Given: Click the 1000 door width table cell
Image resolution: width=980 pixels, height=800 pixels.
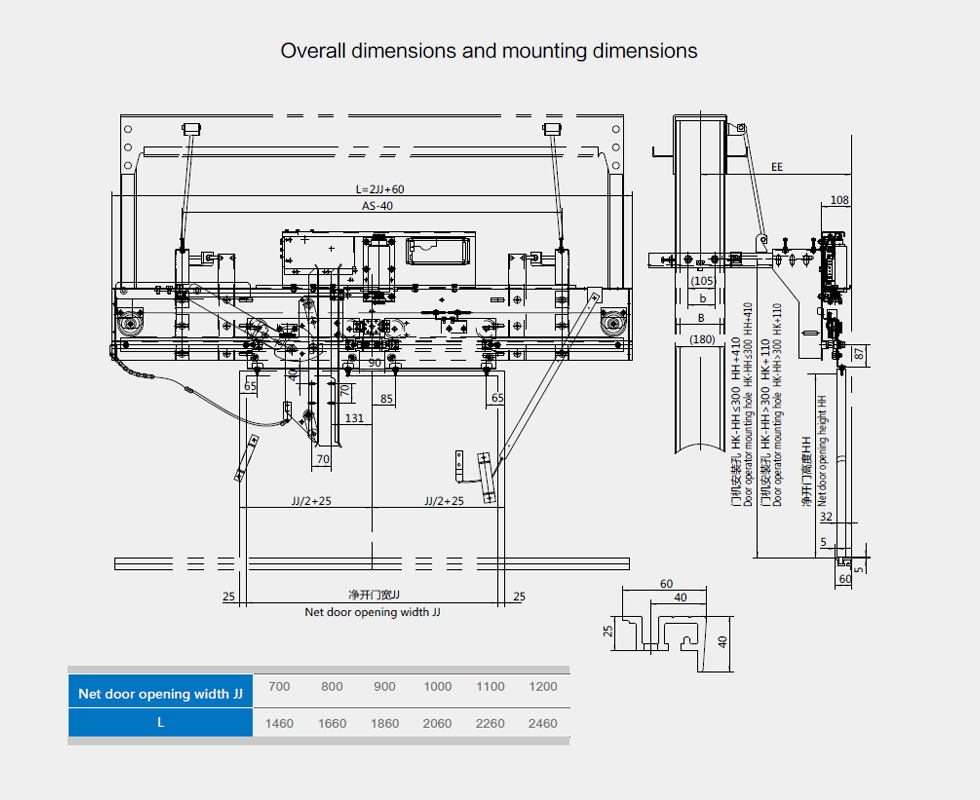Looking at the screenshot, I should [x=437, y=687].
